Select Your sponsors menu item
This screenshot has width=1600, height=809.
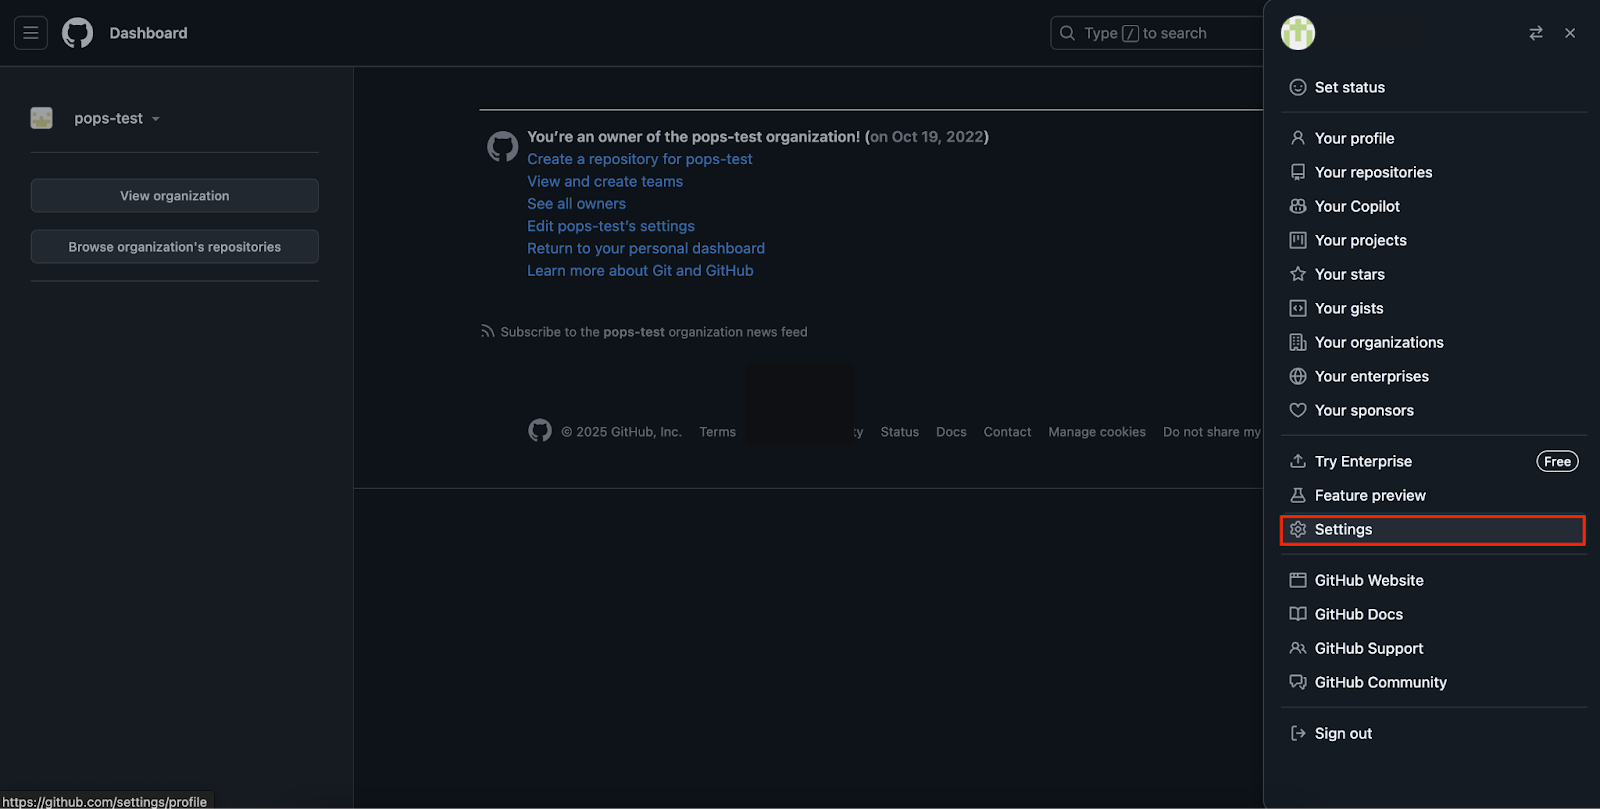1433,410
